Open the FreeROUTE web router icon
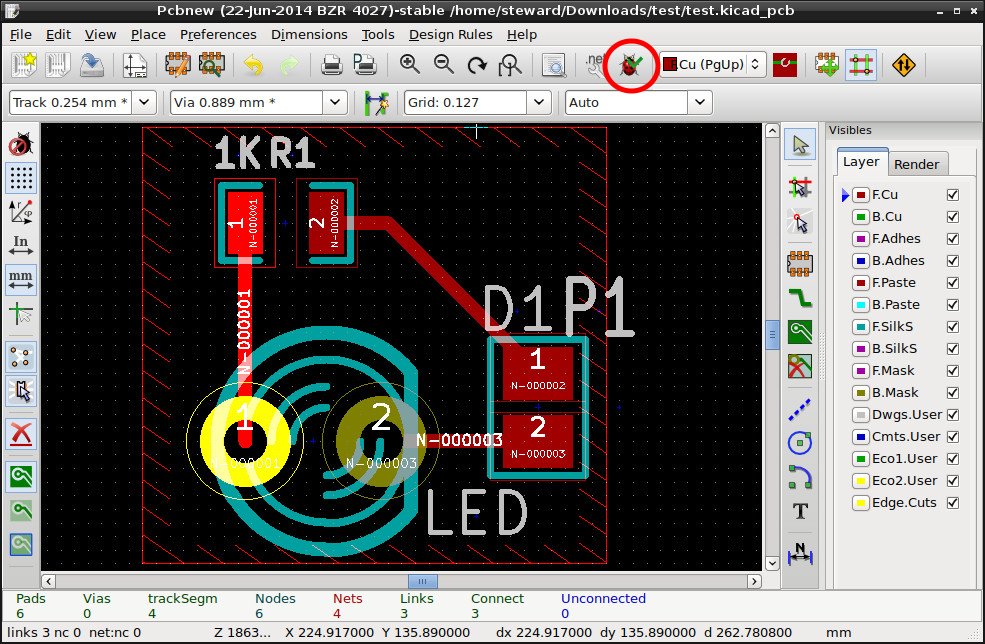This screenshot has width=985, height=644. pos(903,65)
